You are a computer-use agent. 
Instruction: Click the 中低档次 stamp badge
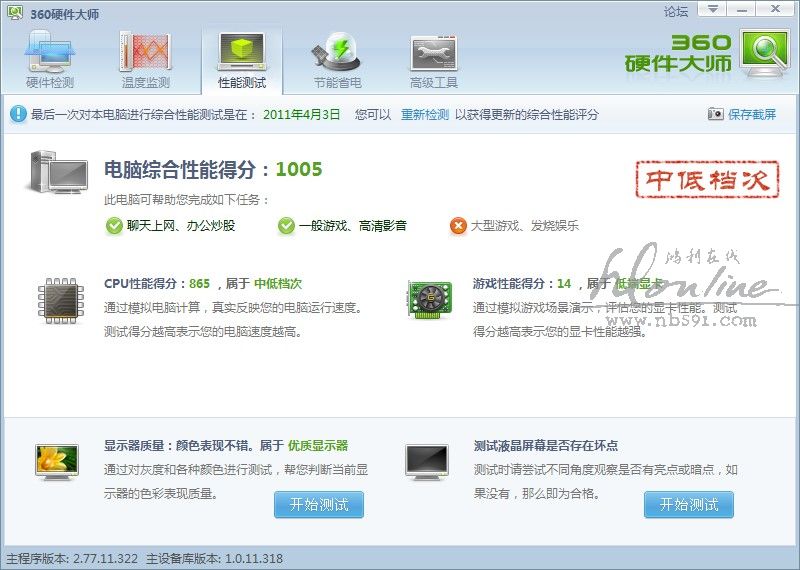707,180
